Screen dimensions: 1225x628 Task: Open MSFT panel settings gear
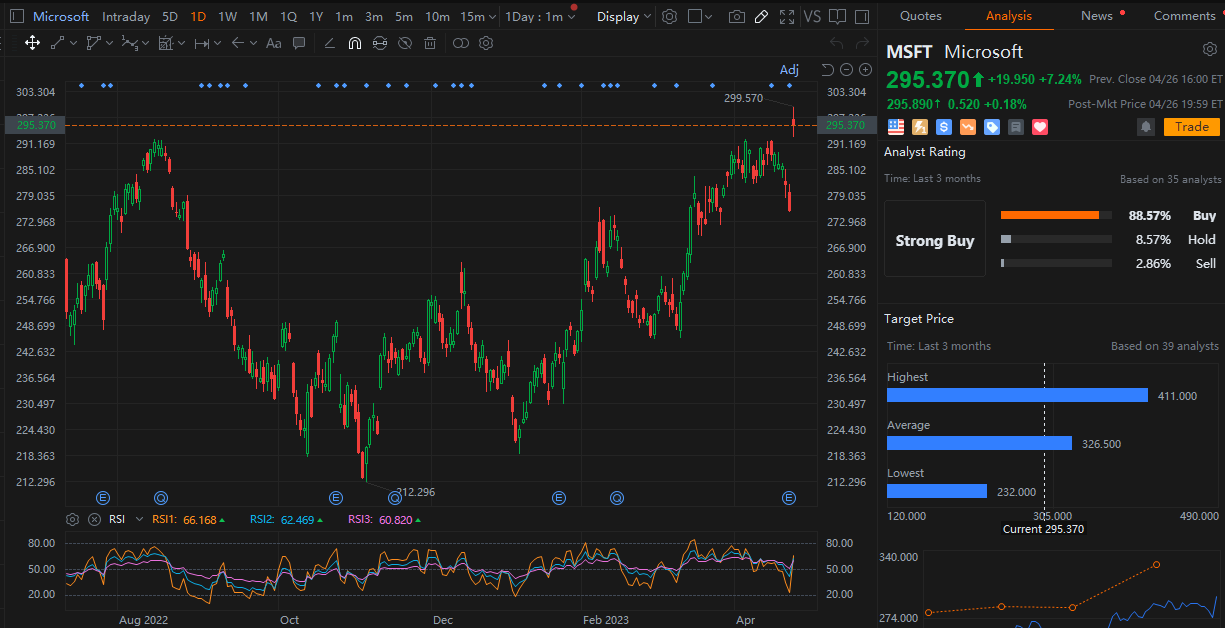1210,49
